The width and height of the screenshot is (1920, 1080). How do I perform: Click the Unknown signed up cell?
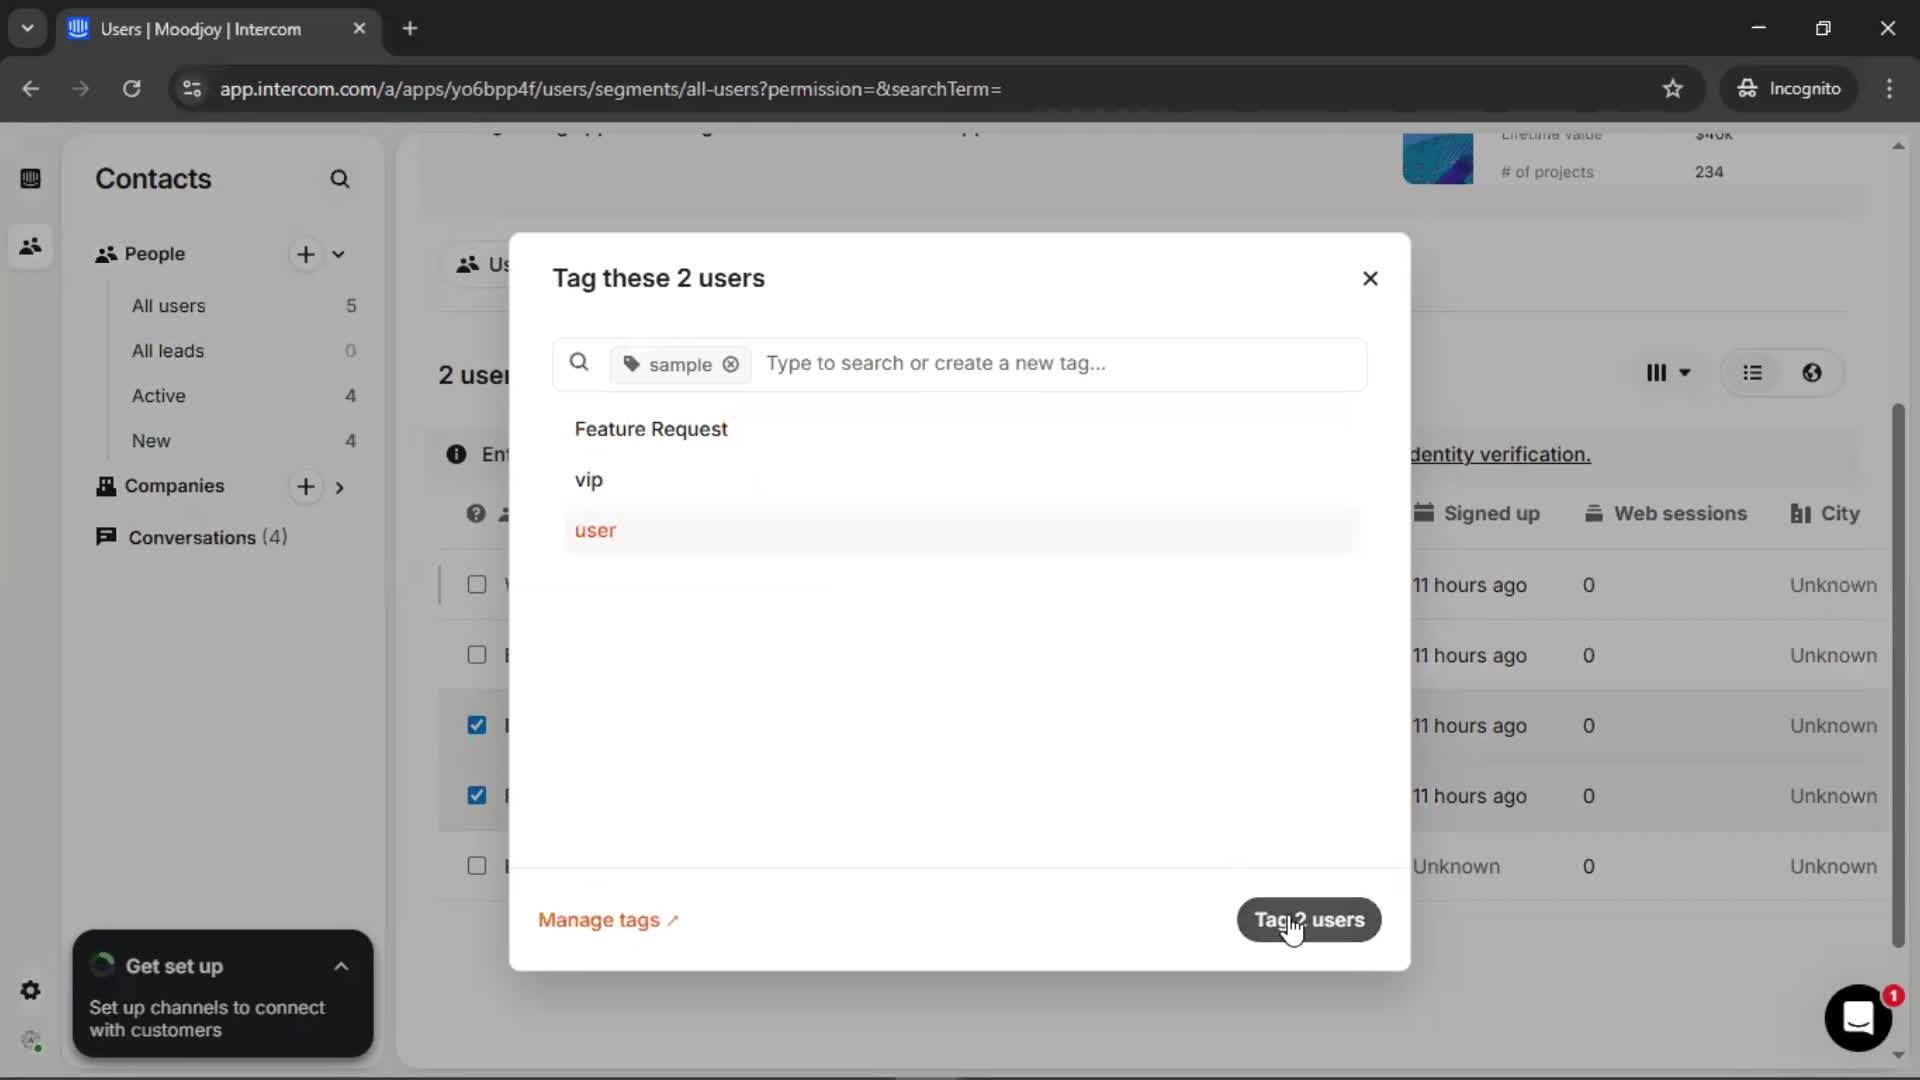[x=1456, y=867]
